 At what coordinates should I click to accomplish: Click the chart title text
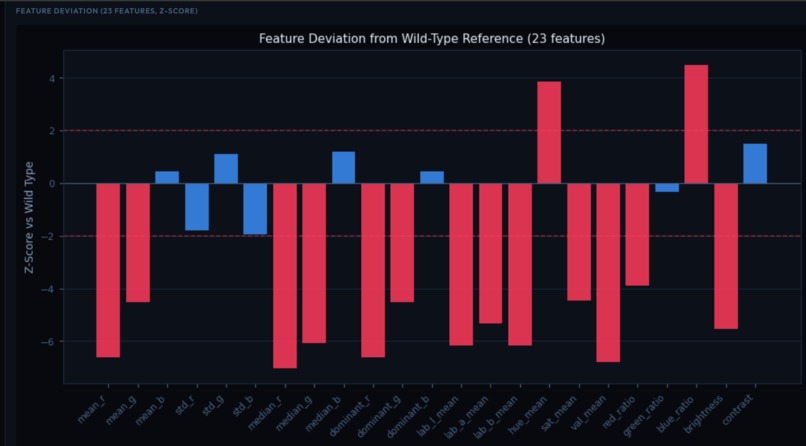click(432, 39)
